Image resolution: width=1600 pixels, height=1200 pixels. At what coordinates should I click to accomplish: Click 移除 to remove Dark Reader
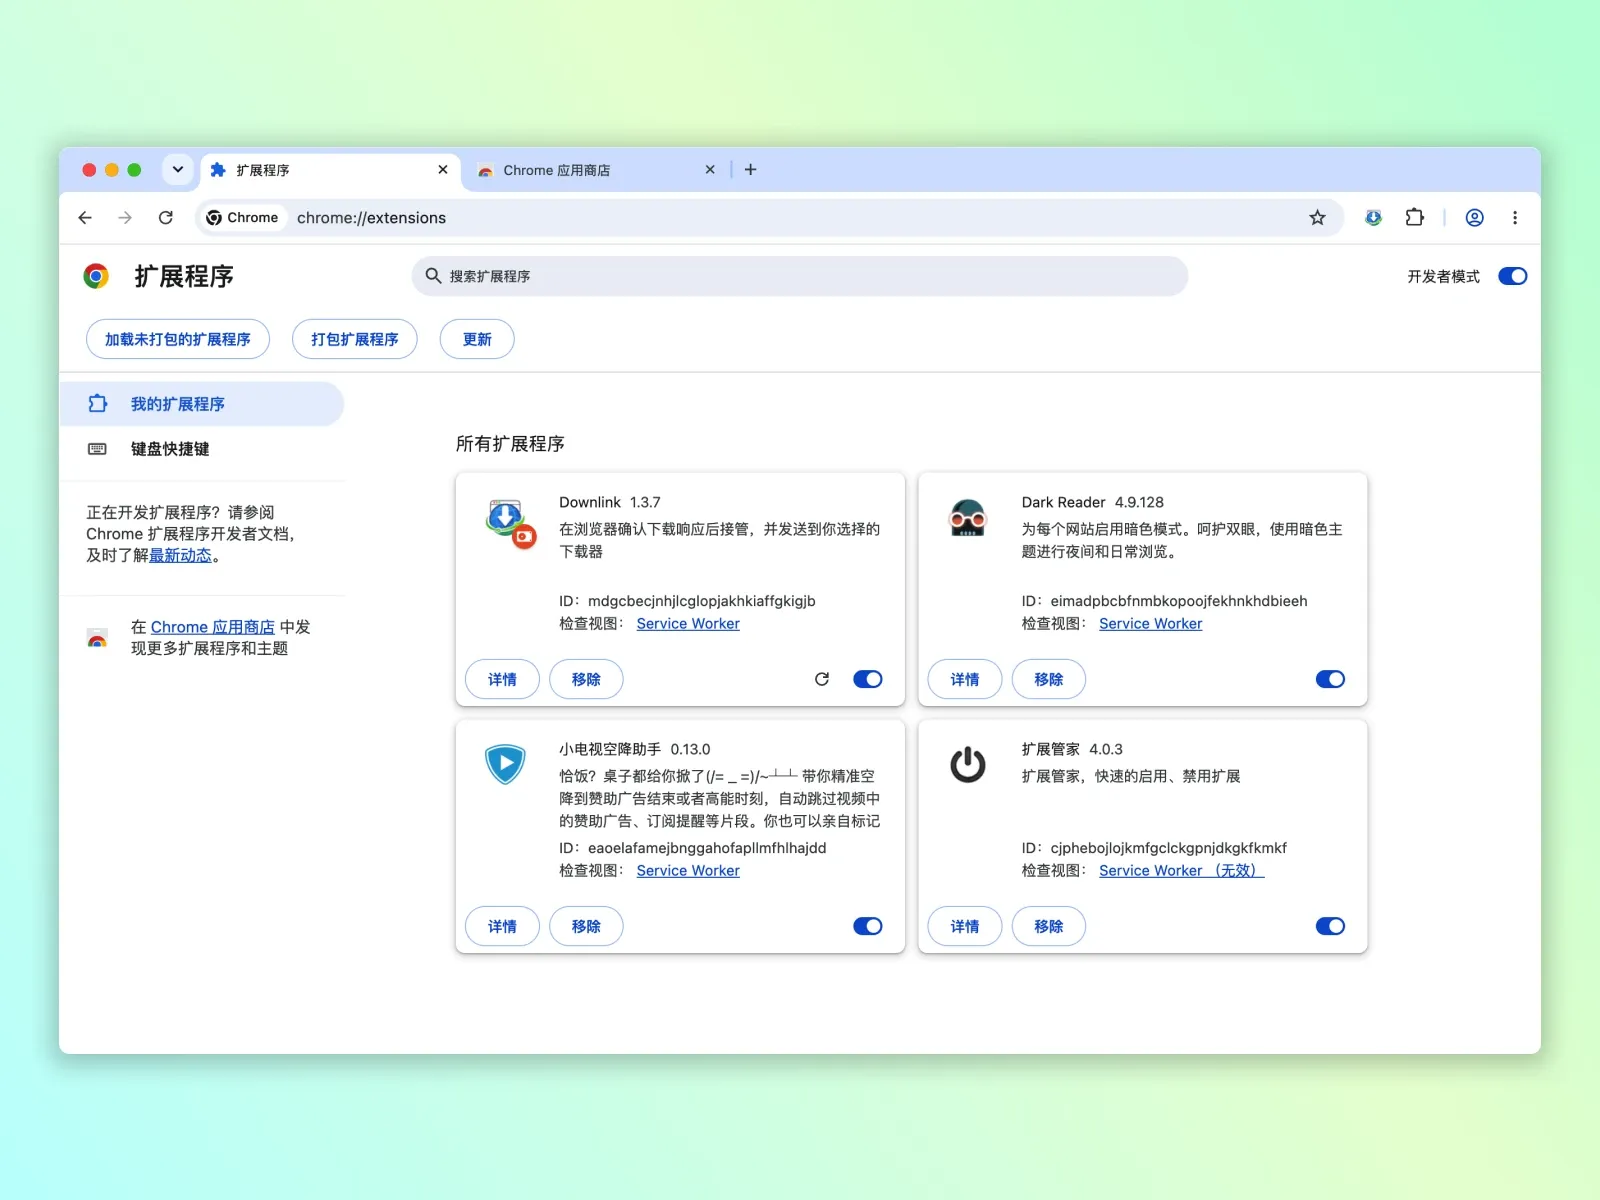1049,679
